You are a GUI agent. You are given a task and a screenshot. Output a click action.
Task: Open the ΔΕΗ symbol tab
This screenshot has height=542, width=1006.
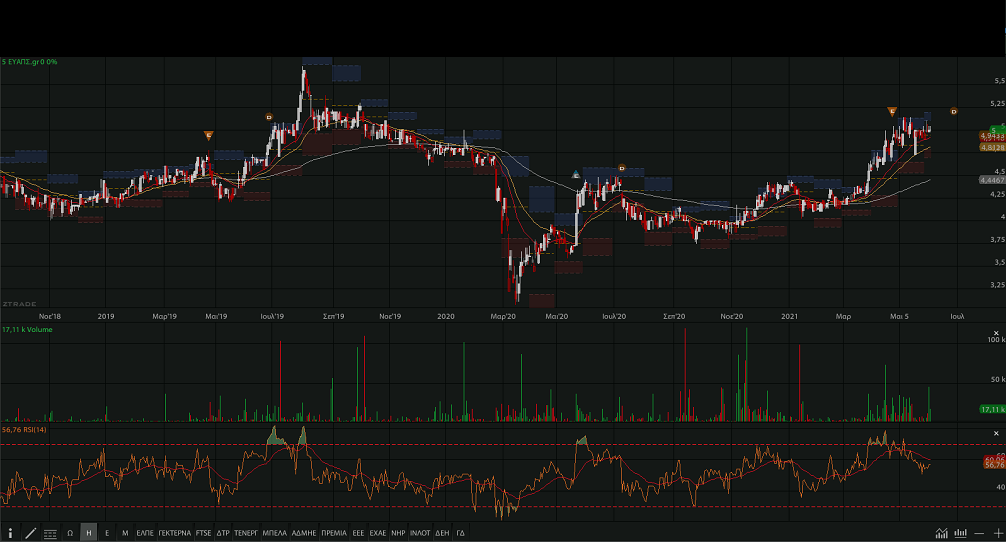442,533
